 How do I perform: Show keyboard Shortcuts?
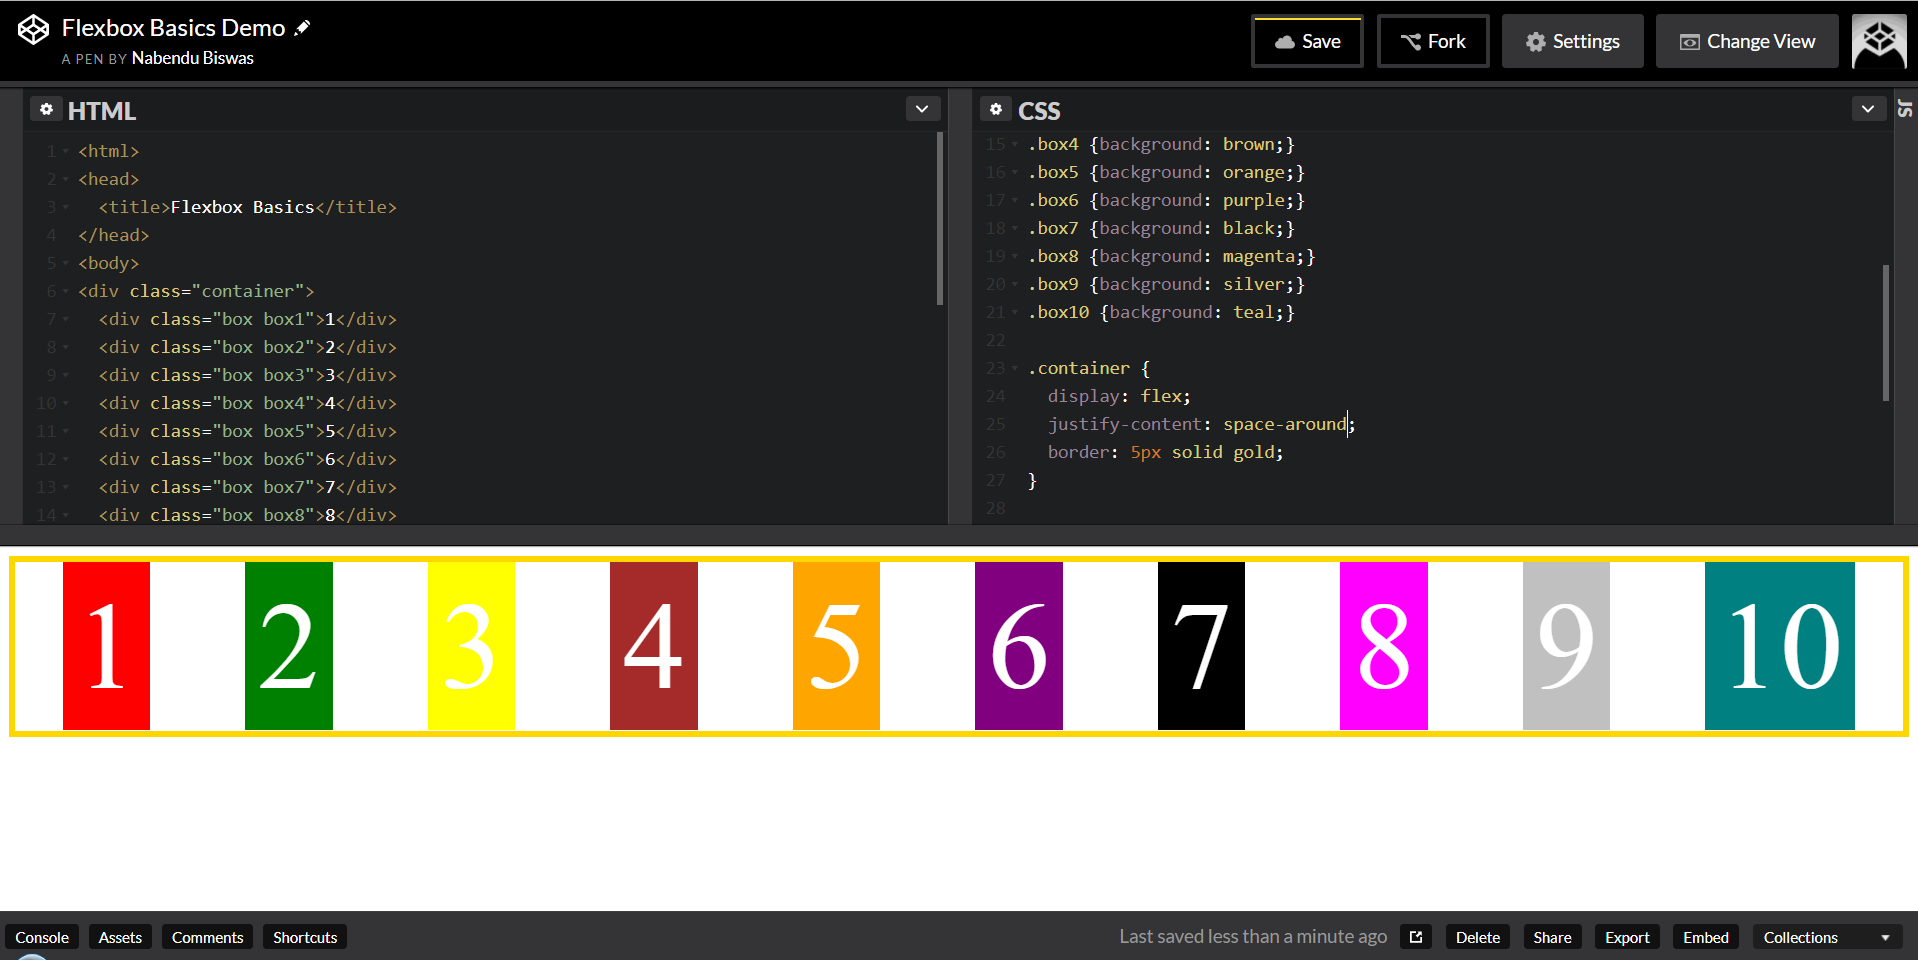pyautogui.click(x=305, y=937)
